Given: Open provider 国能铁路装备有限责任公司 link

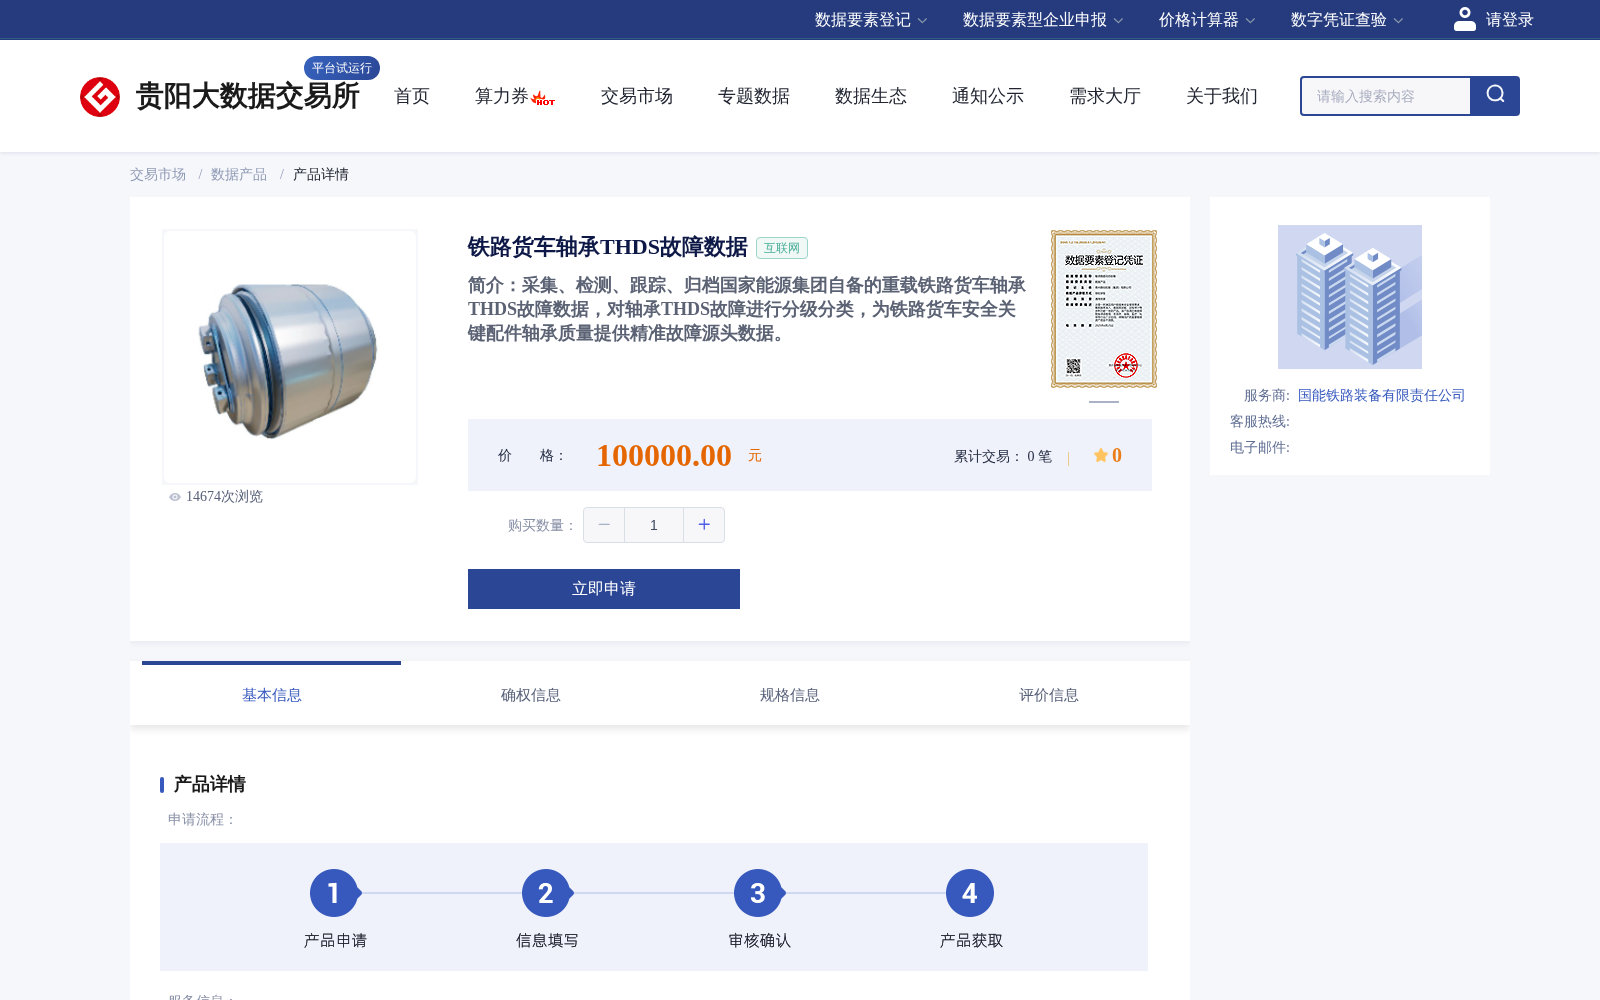Looking at the screenshot, I should (x=1381, y=395).
